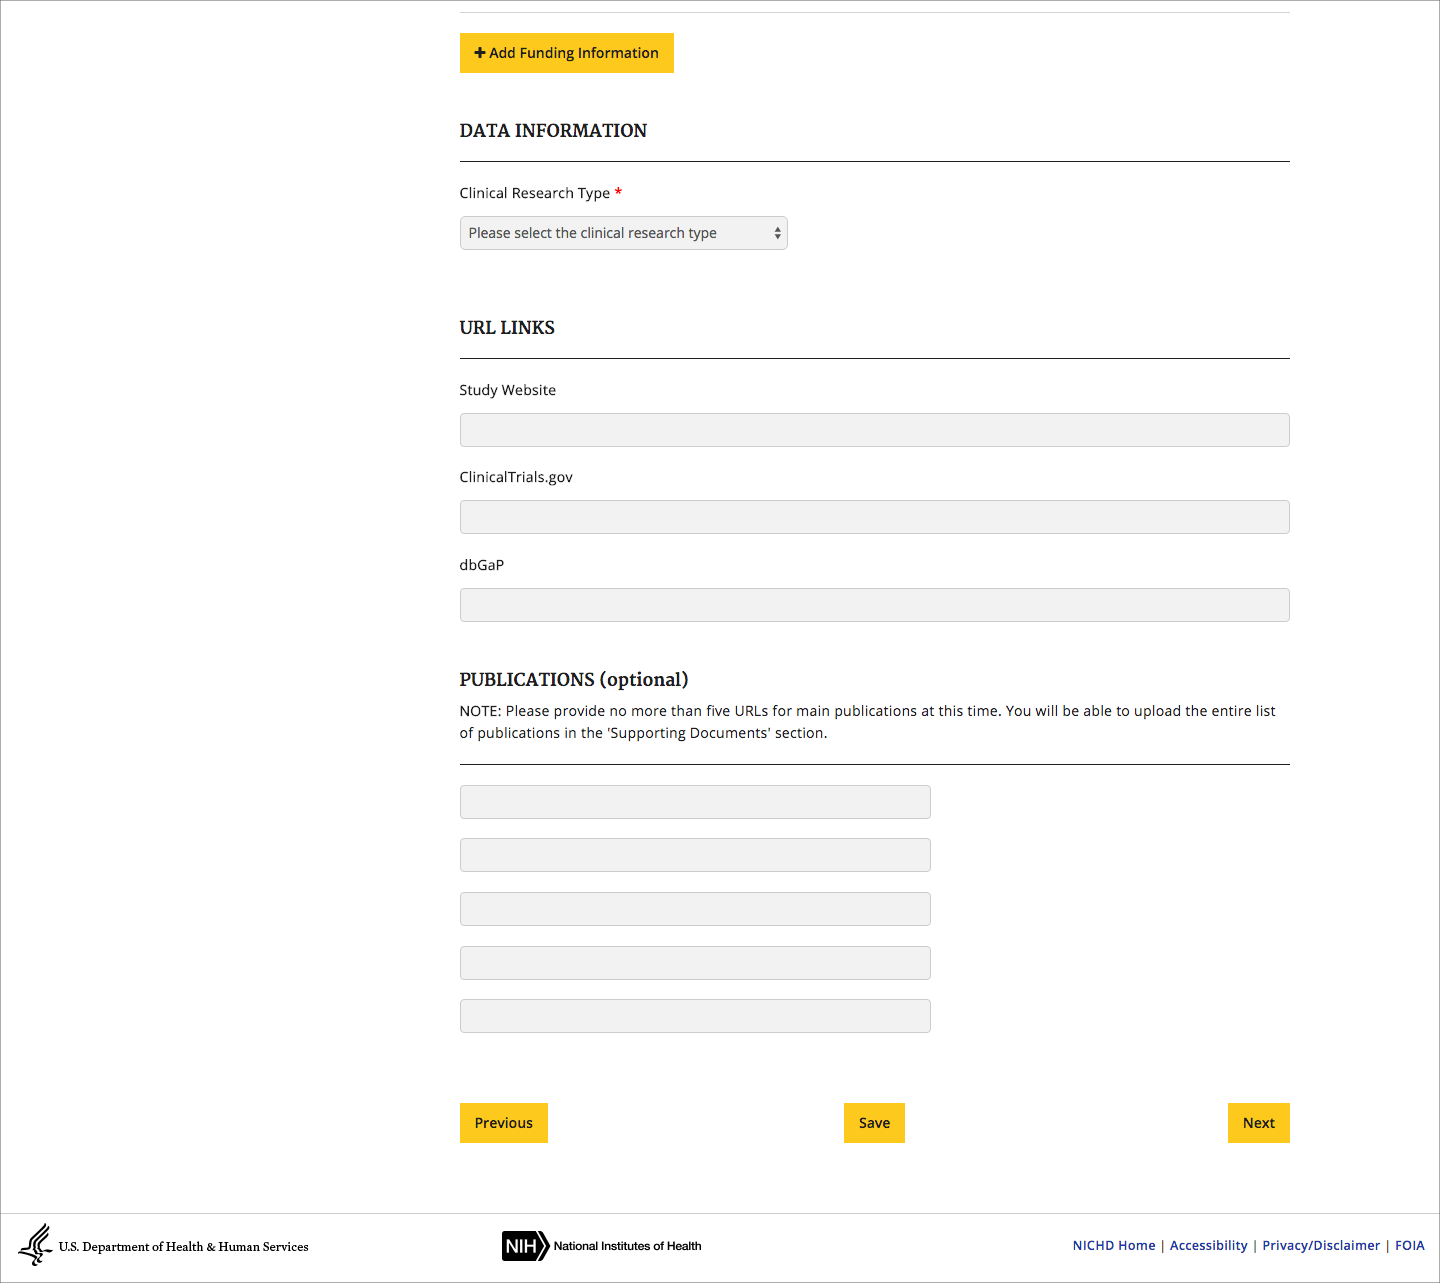Click the second publication URL field
Screen dimensions: 1440x1283
pyautogui.click(x=695, y=855)
